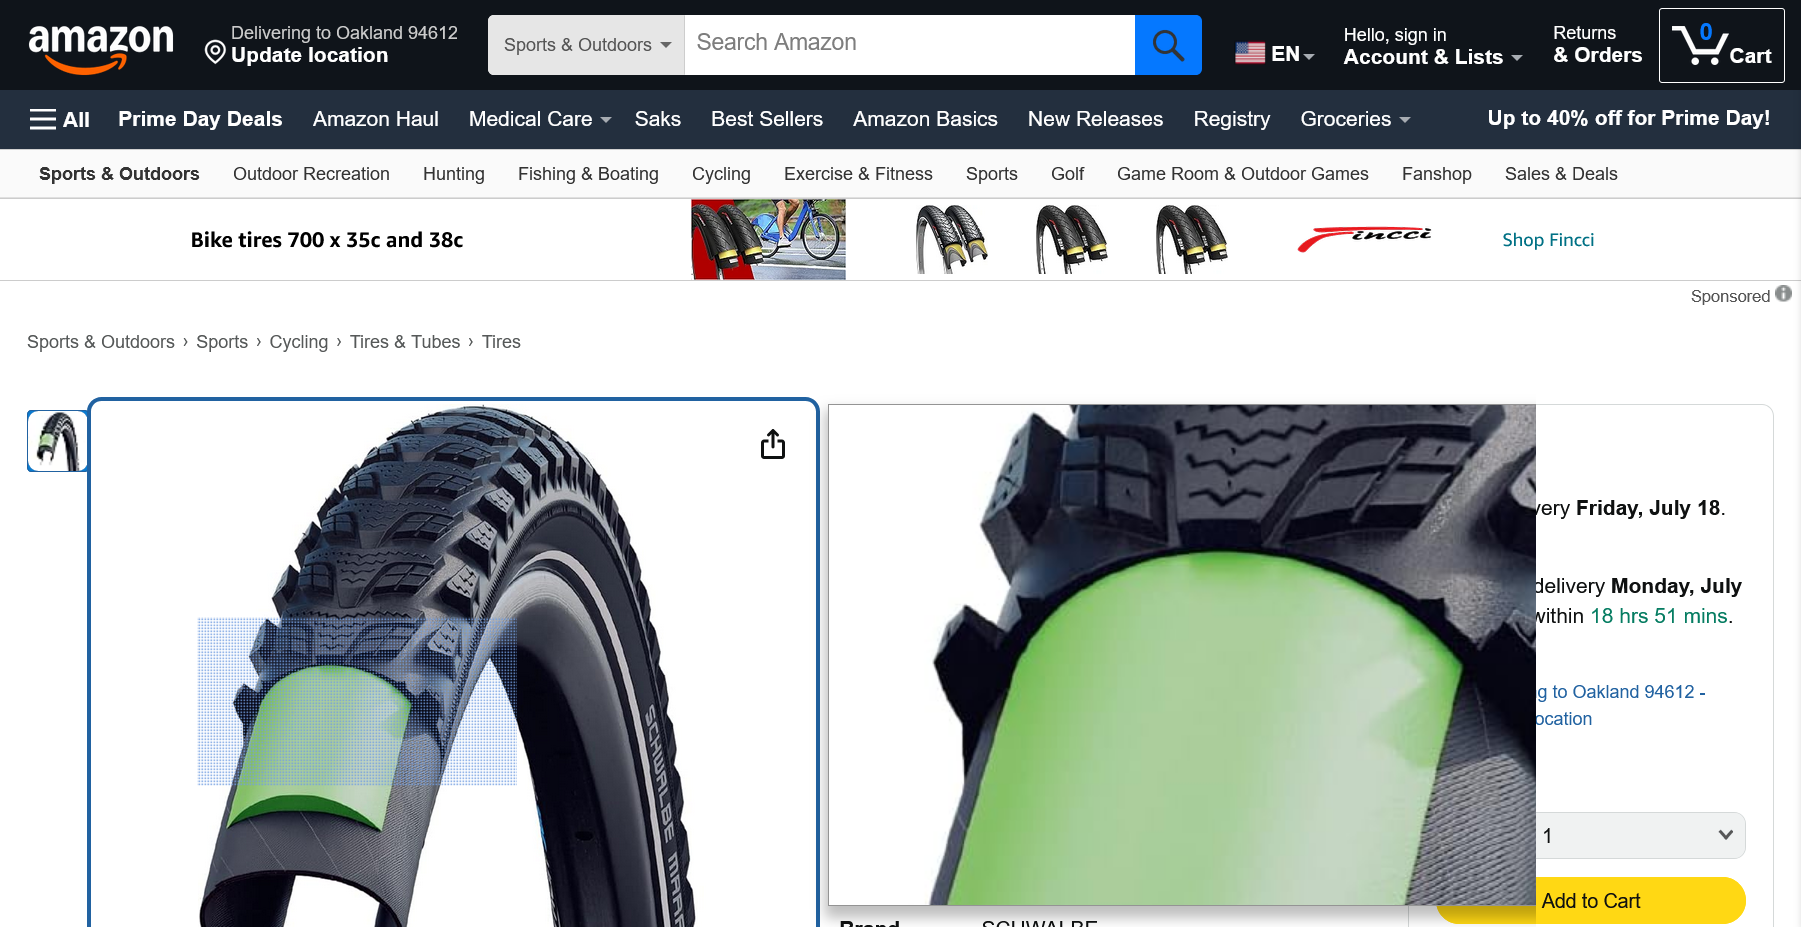Select Game Room & Outdoor Games tab
Image resolution: width=1801 pixels, height=927 pixels.
(x=1243, y=174)
